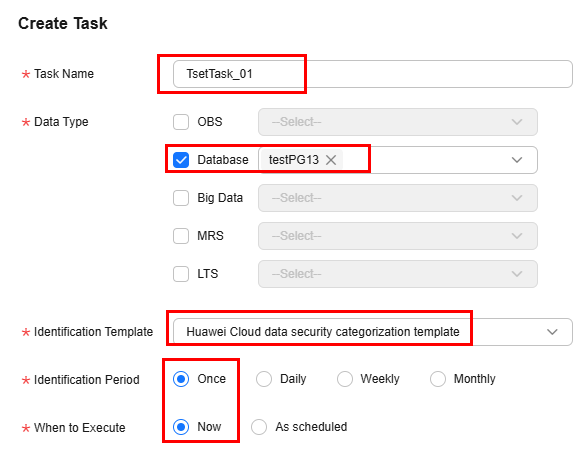Click the Huawei Cloud data security template text

coord(323,332)
